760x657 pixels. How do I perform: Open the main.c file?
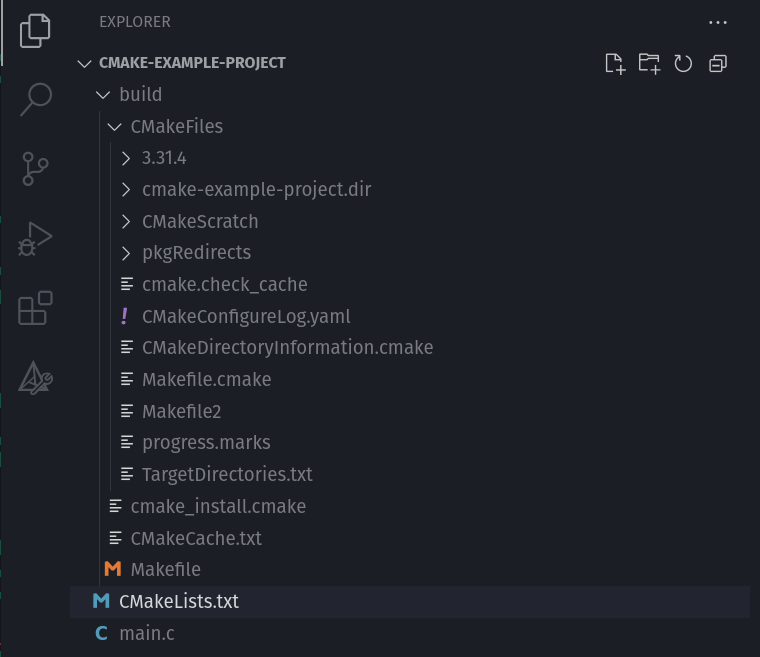tap(147, 633)
